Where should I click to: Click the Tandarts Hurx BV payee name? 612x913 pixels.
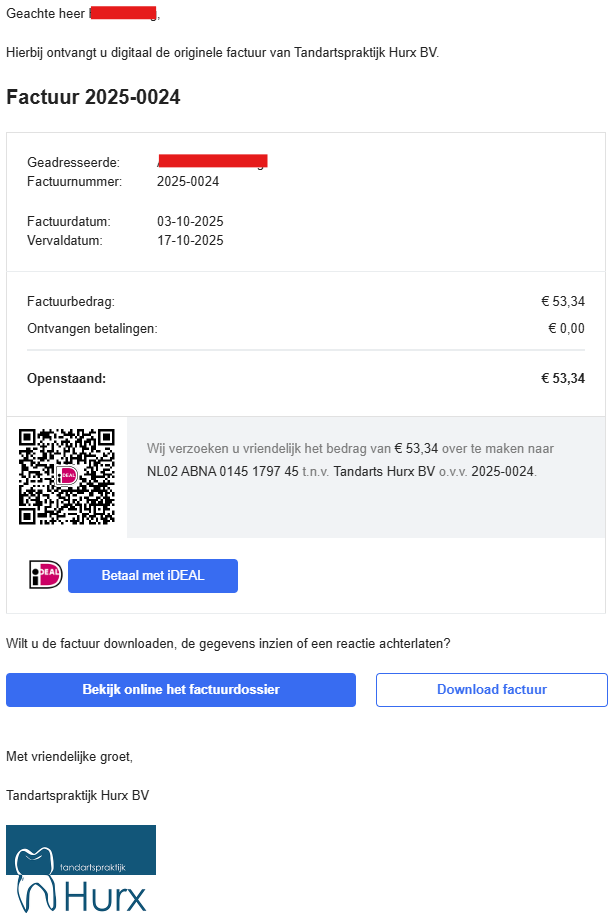pyautogui.click(x=384, y=470)
